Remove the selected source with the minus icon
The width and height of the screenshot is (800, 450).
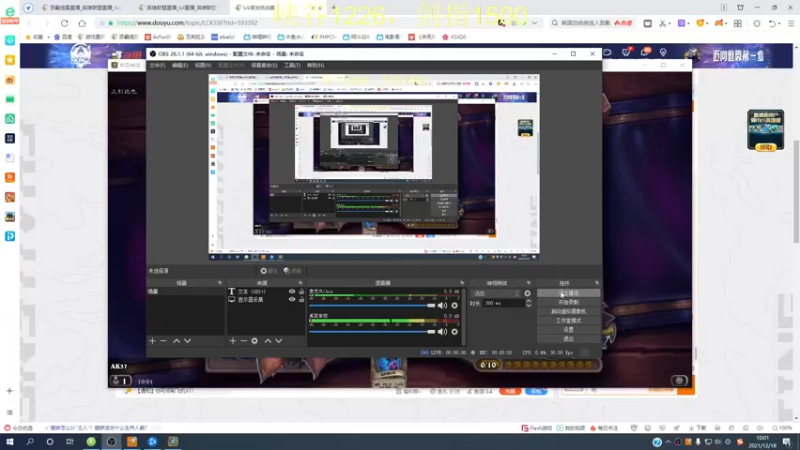[243, 341]
